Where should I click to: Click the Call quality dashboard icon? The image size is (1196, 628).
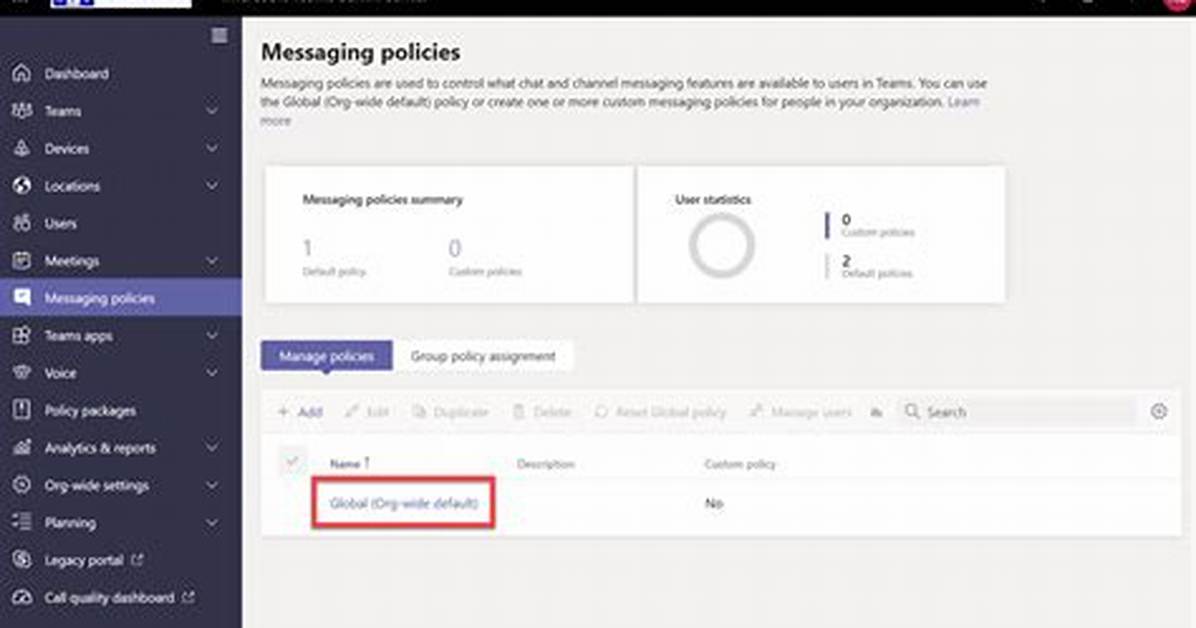click(x=21, y=597)
